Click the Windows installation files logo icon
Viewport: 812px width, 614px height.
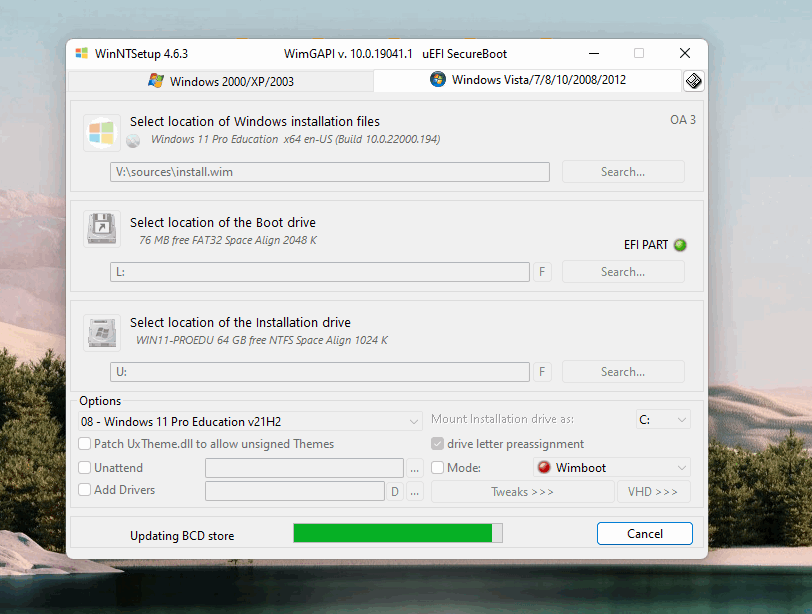(x=102, y=133)
